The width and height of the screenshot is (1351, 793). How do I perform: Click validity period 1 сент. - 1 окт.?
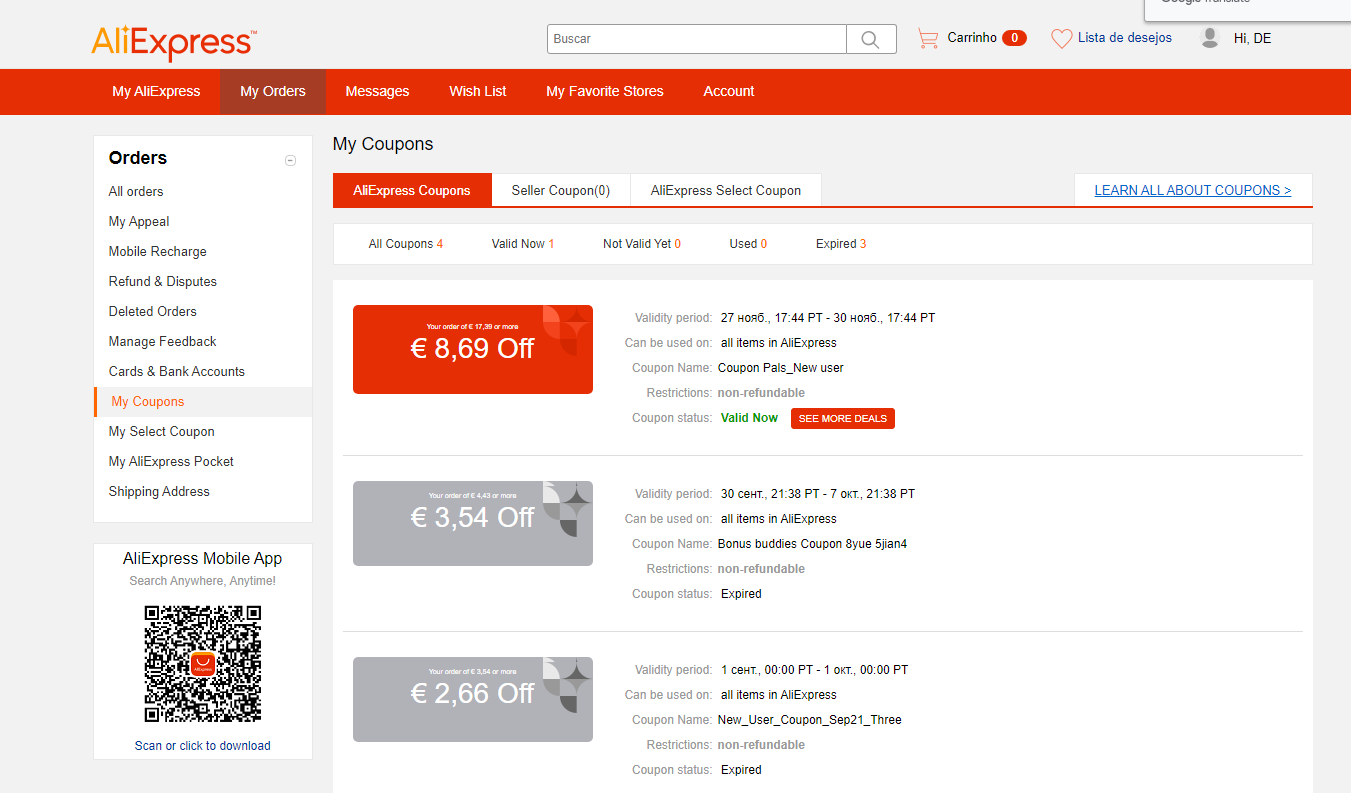click(x=816, y=670)
